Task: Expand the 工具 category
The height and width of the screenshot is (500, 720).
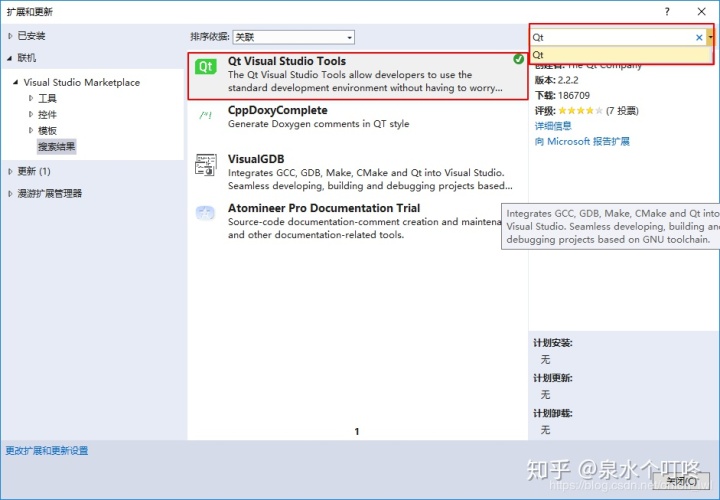Action: pos(31,98)
